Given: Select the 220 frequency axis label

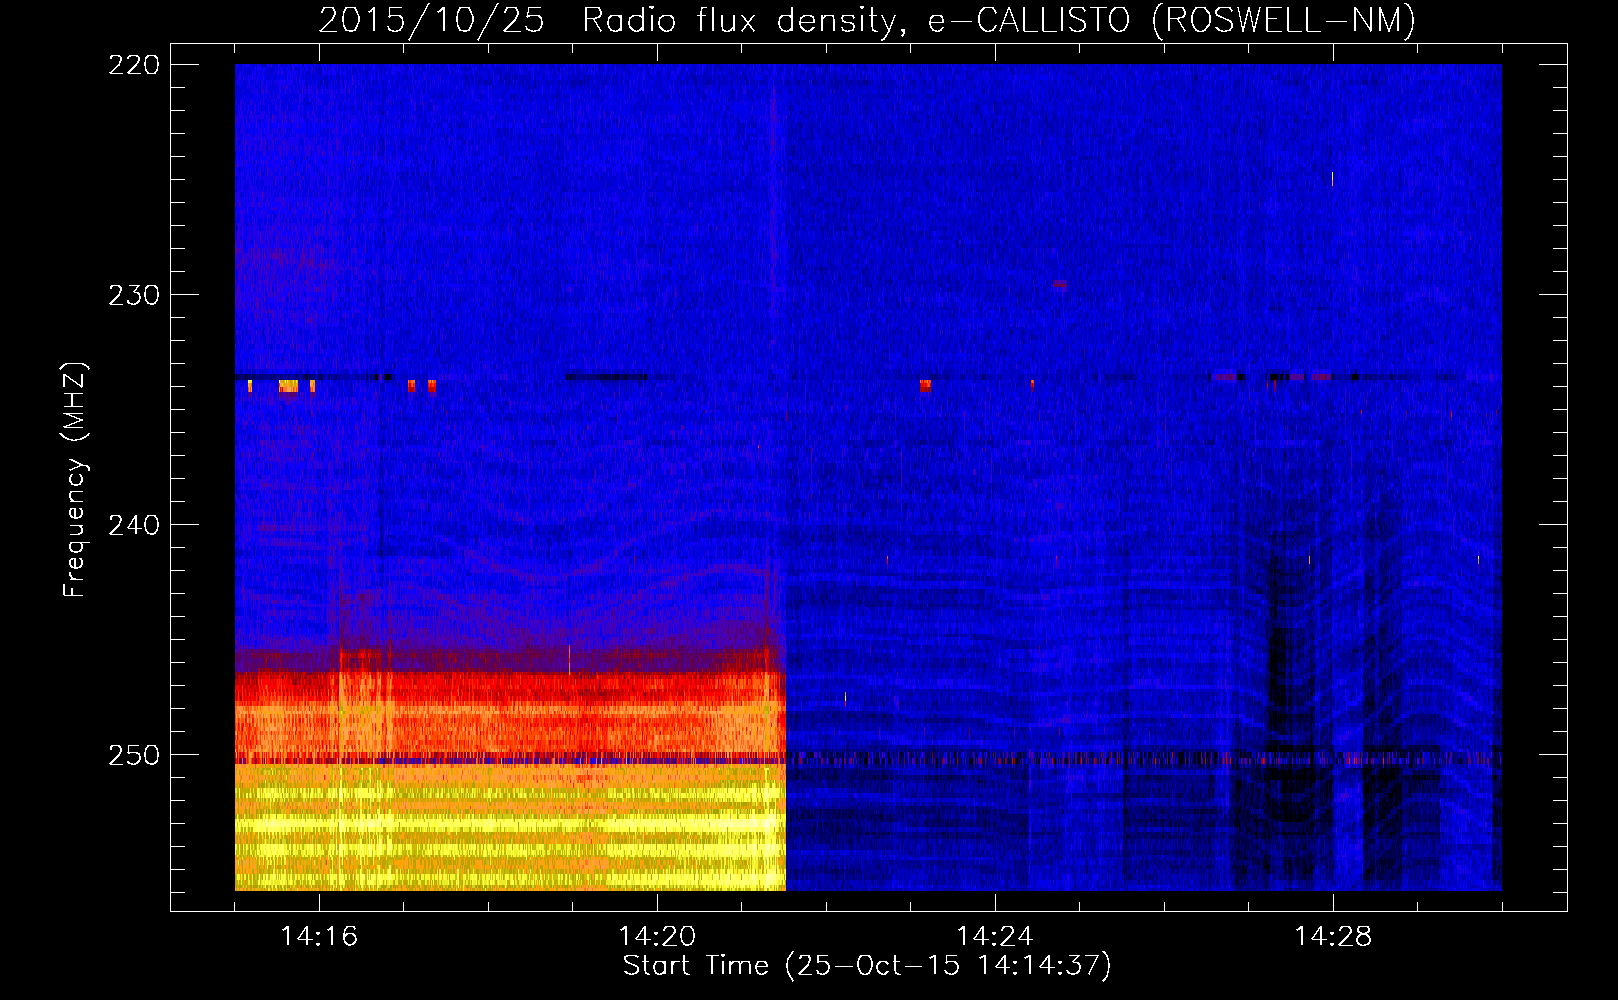Looking at the screenshot, I should (133, 65).
